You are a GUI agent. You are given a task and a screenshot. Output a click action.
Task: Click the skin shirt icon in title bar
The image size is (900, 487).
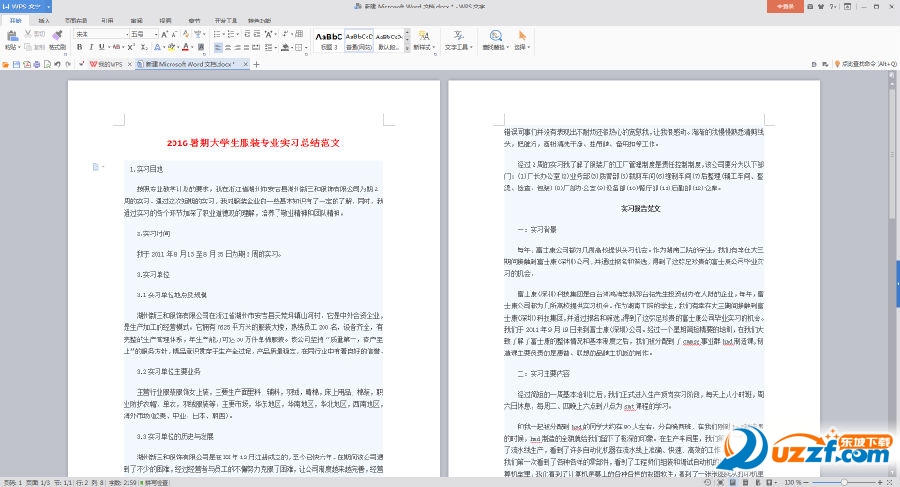(x=821, y=6)
